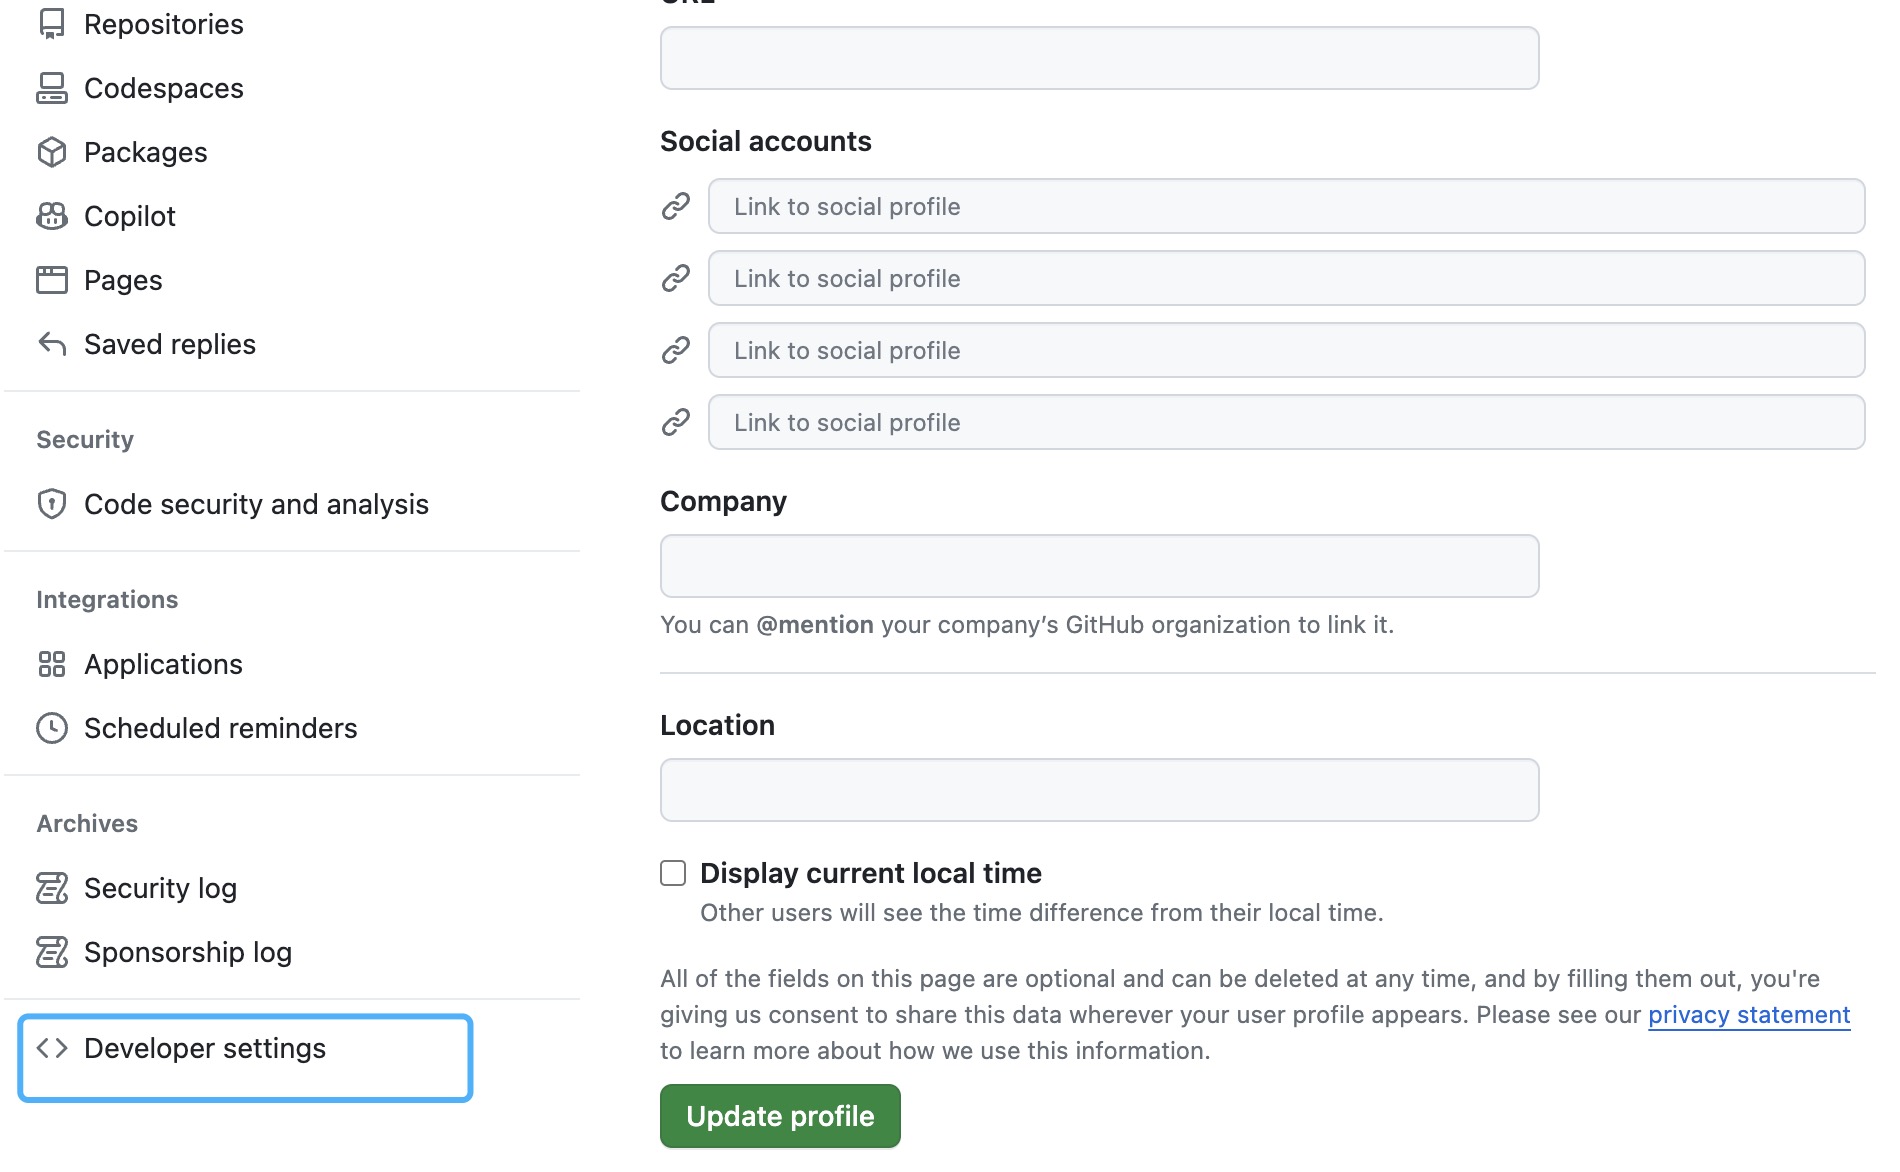Screen dimensions: 1900x1172
Task: Click the Scheduled reminders clock icon
Action: [x=52, y=728]
